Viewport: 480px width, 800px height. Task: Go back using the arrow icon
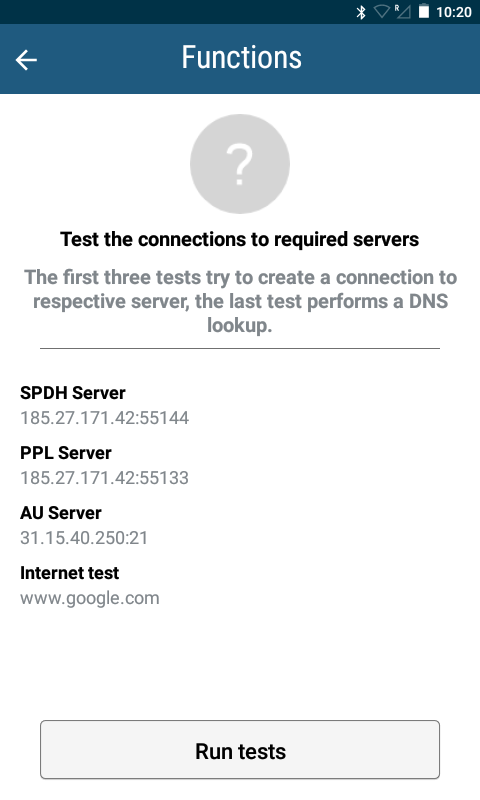coord(26,60)
